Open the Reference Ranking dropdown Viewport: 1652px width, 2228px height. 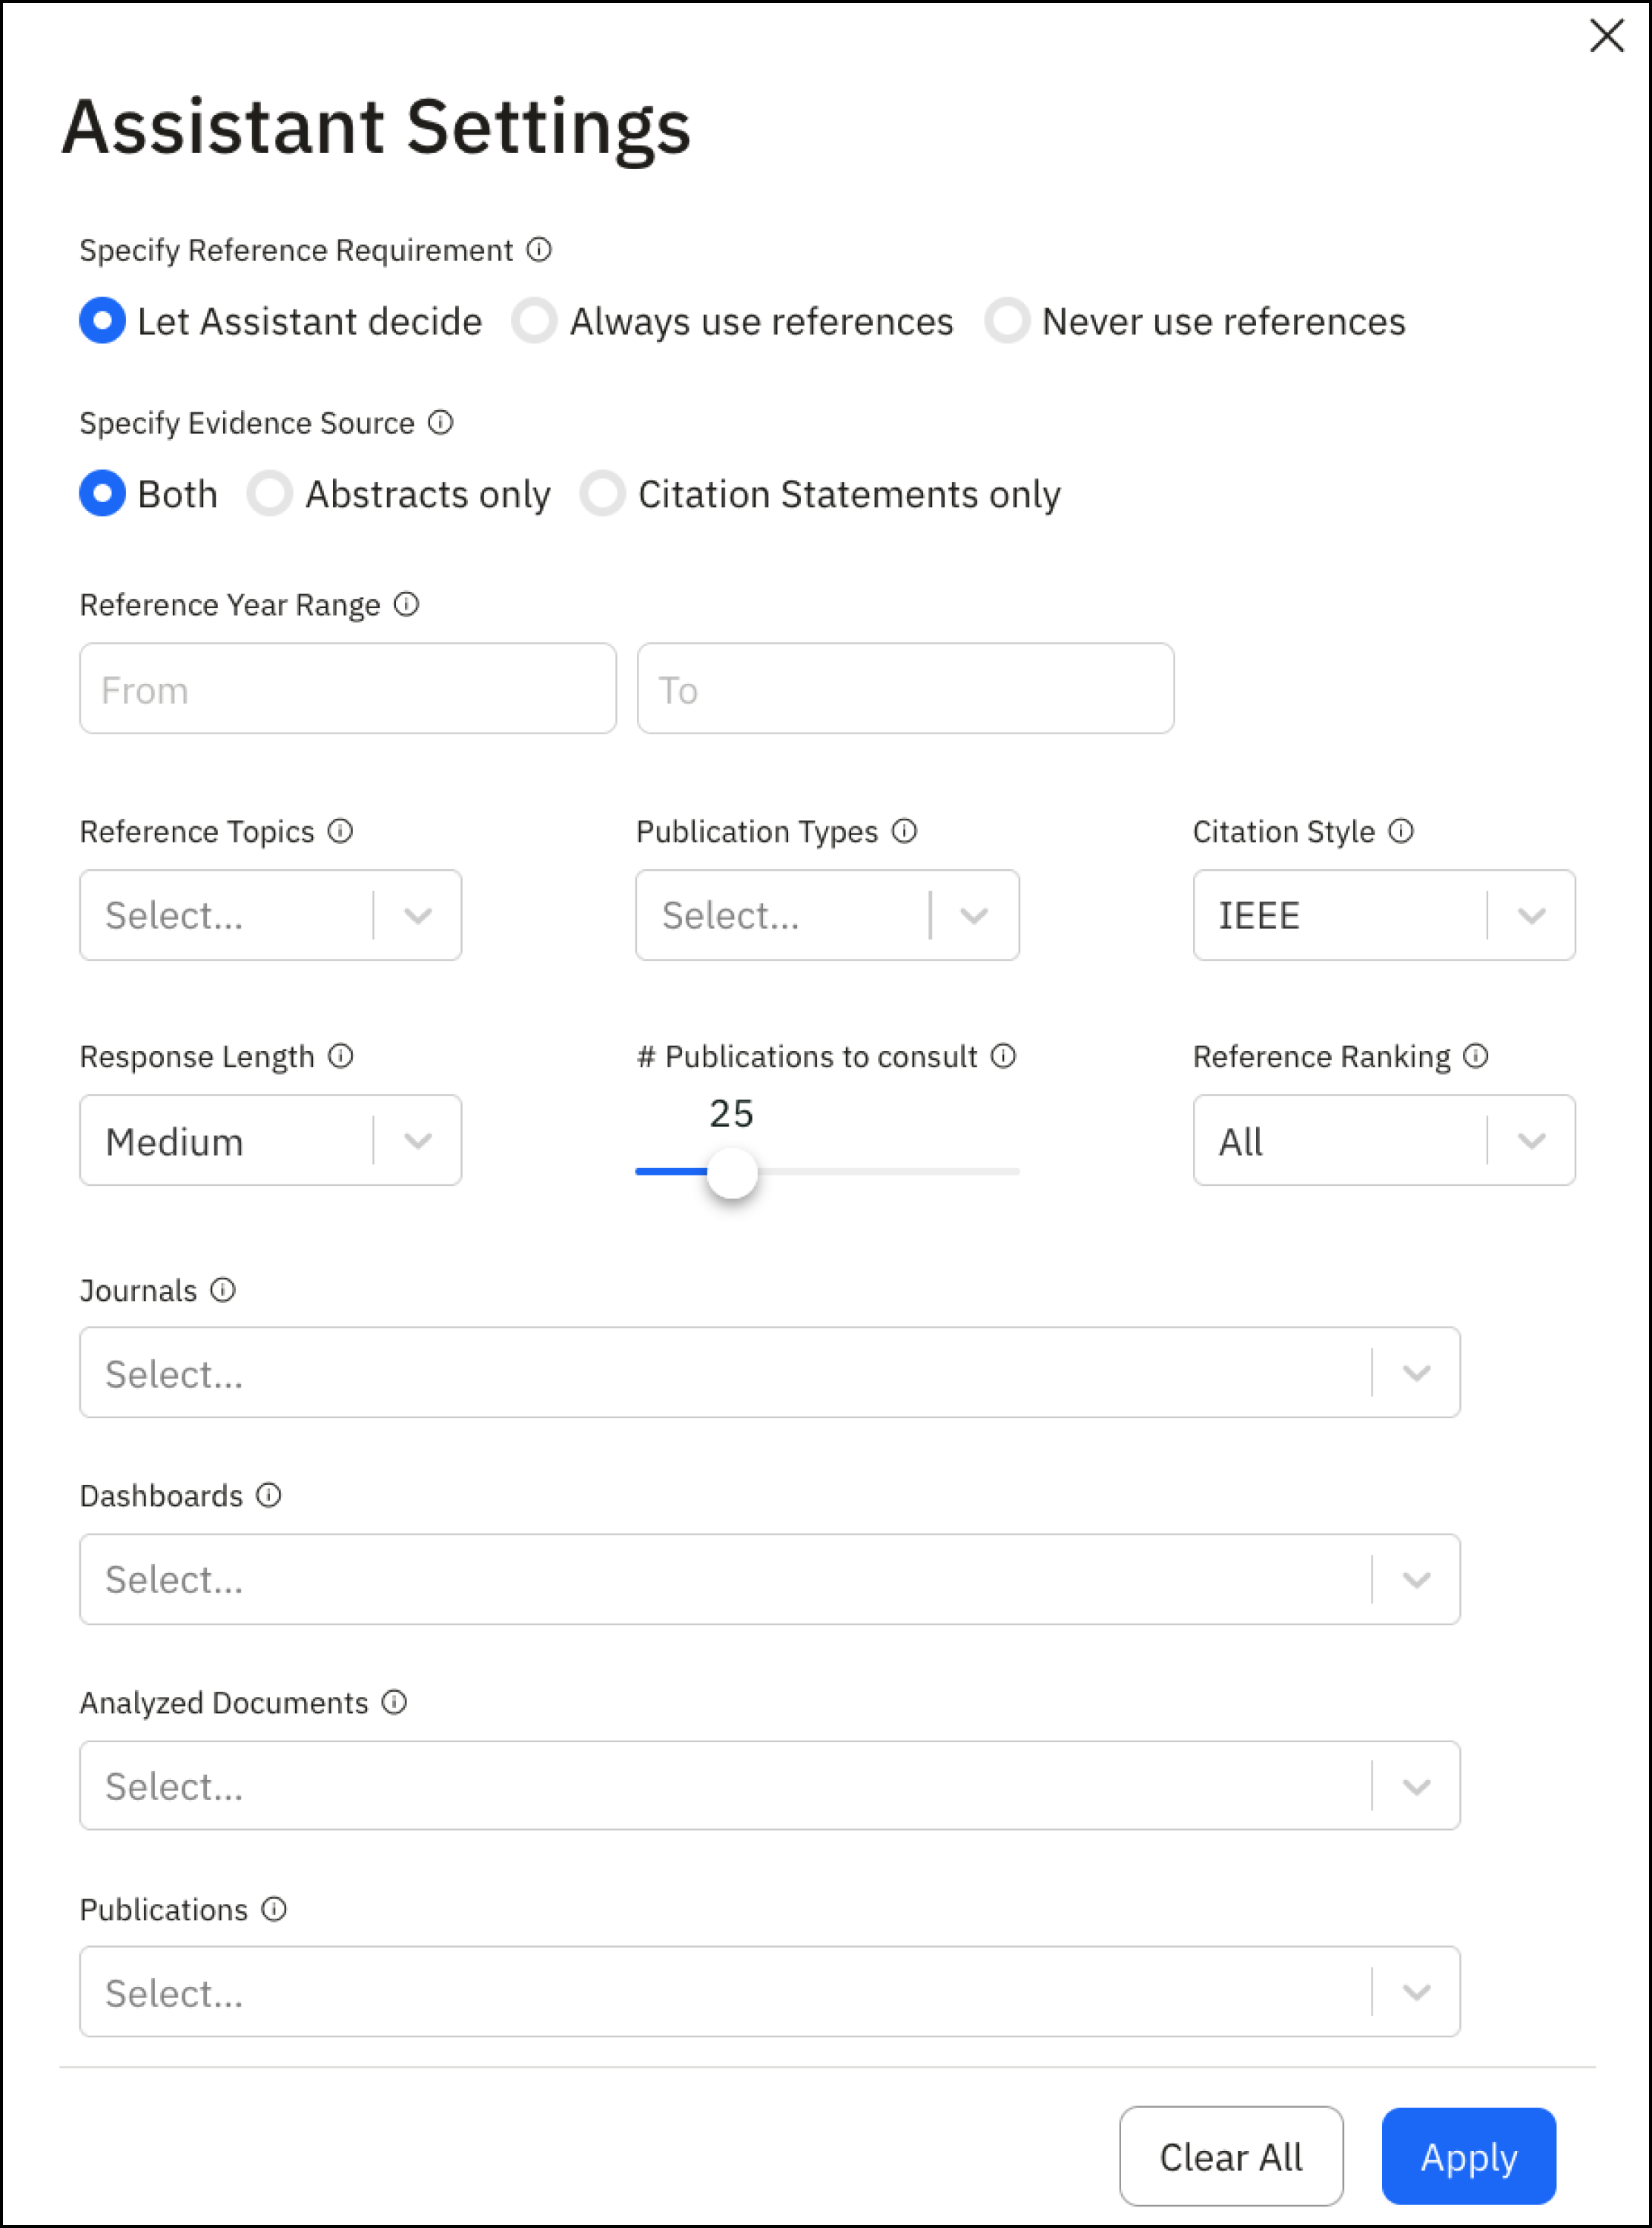pos(1383,1140)
